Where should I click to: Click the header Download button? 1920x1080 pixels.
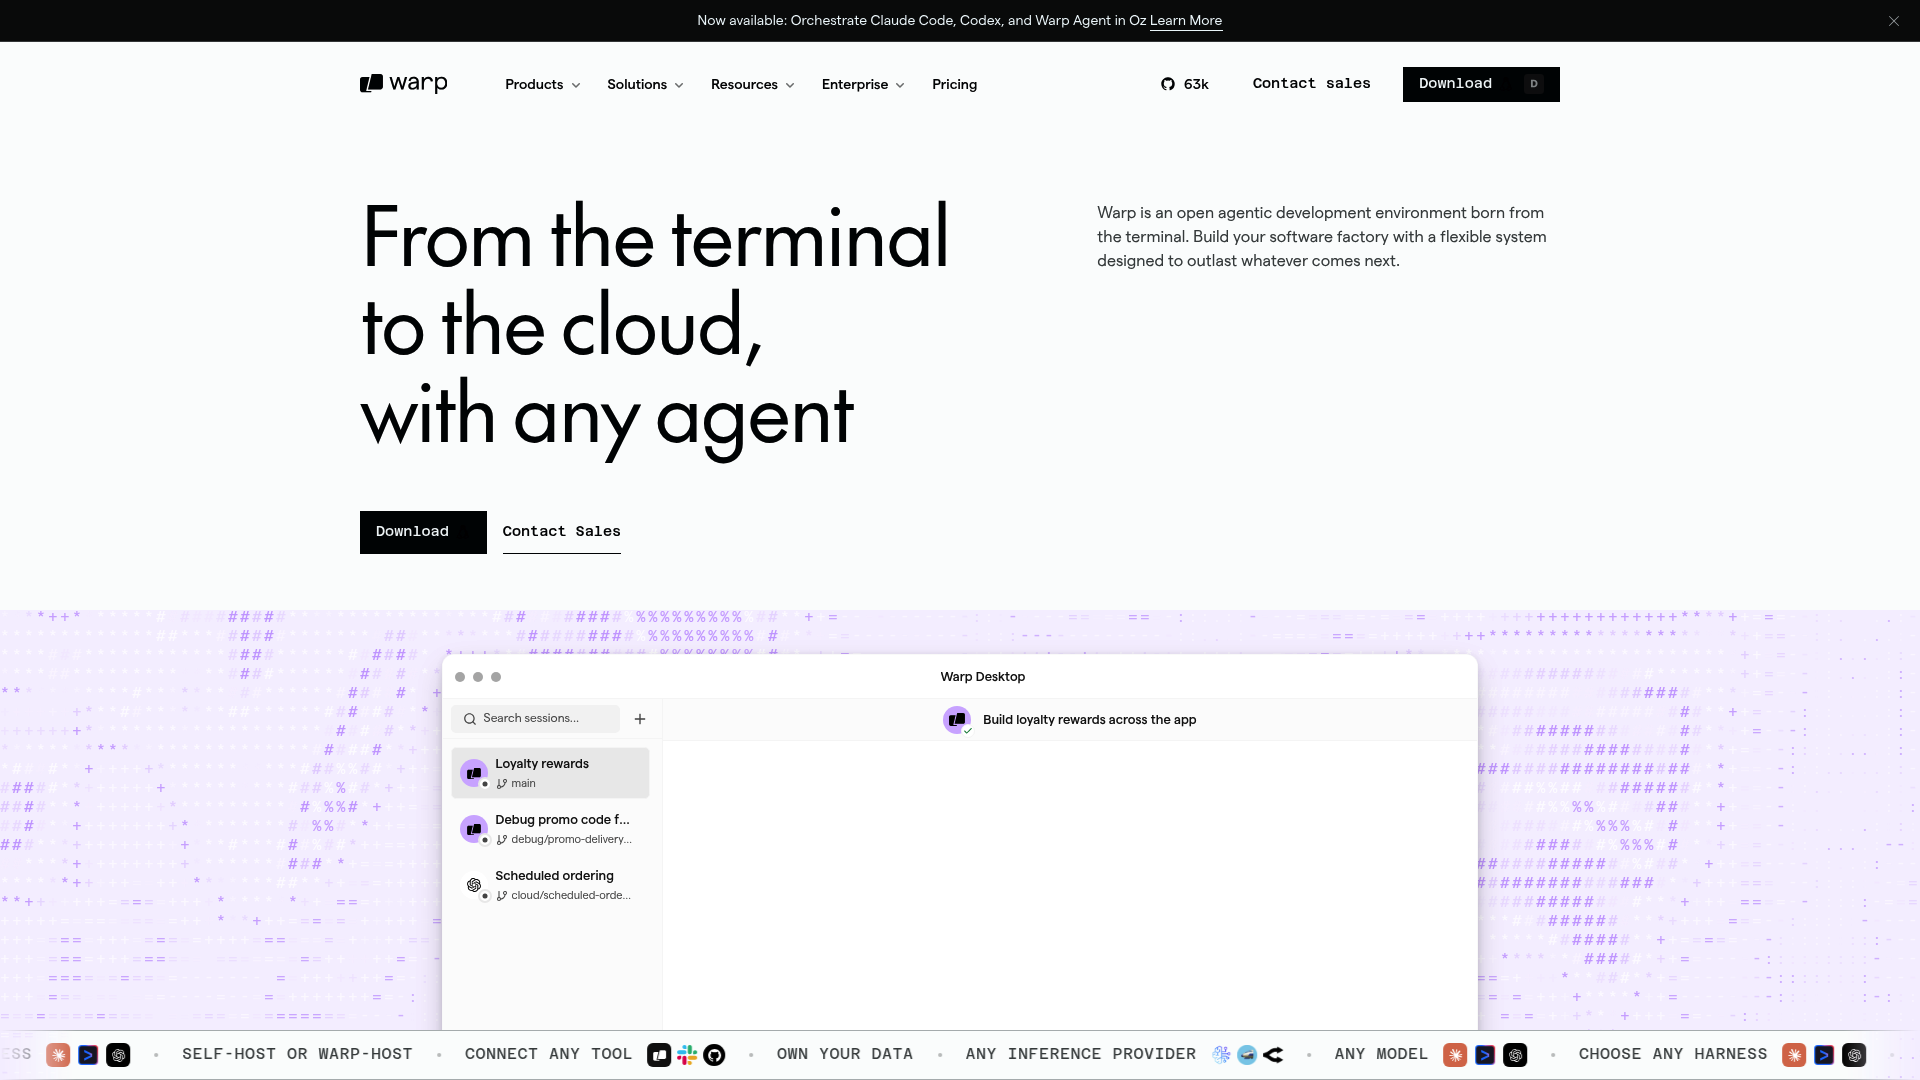(x=1481, y=84)
